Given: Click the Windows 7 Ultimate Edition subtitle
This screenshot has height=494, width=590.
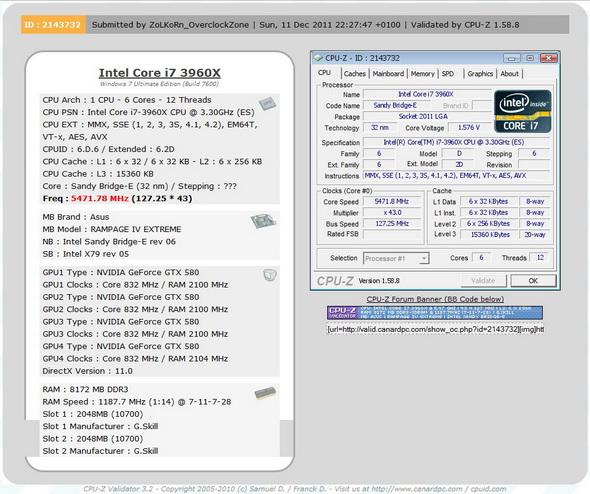Looking at the screenshot, I should pyautogui.click(x=159, y=84).
